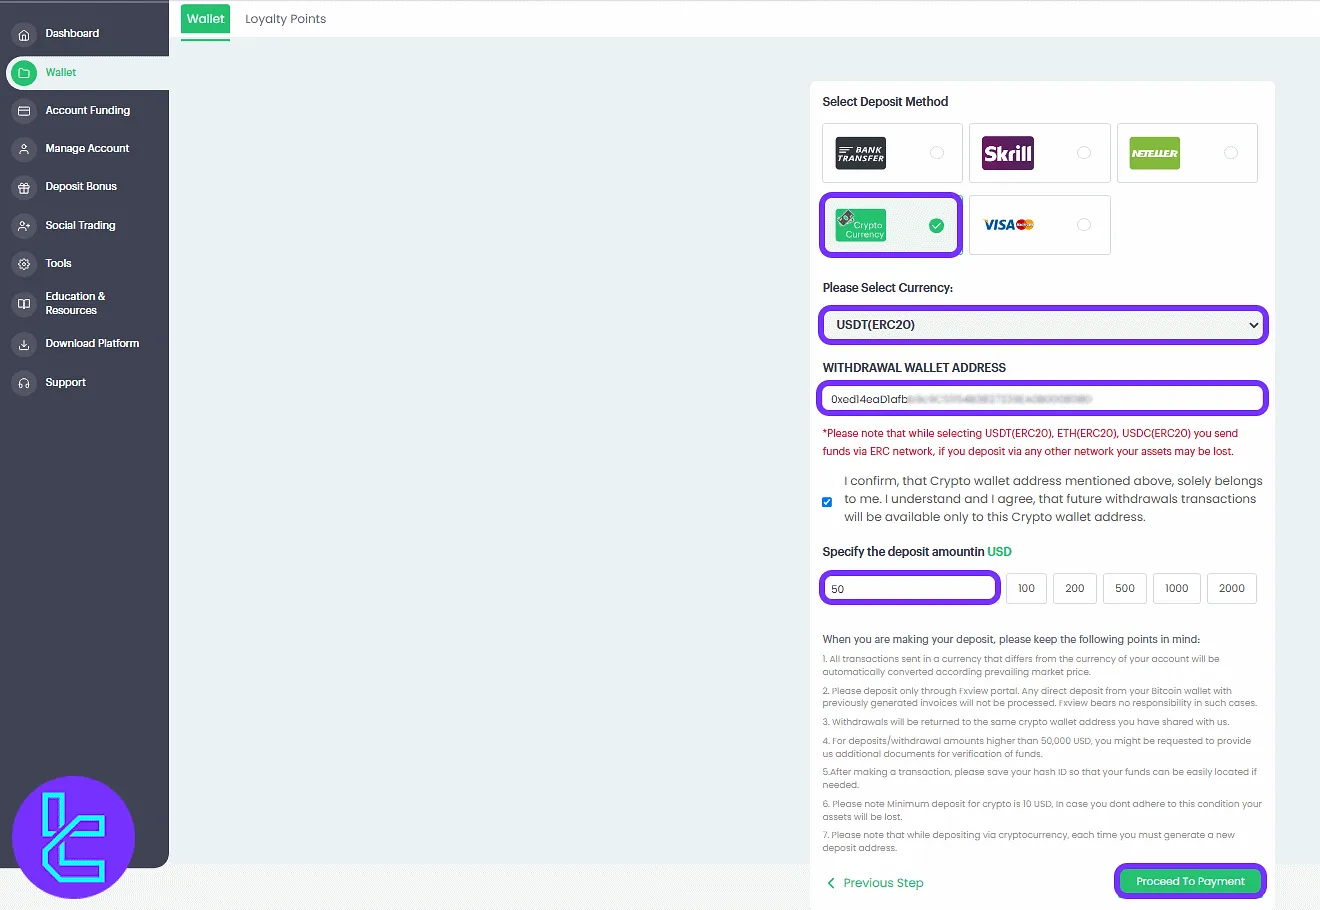
Task: Select the Bank Transfer radio button
Action: coord(937,153)
